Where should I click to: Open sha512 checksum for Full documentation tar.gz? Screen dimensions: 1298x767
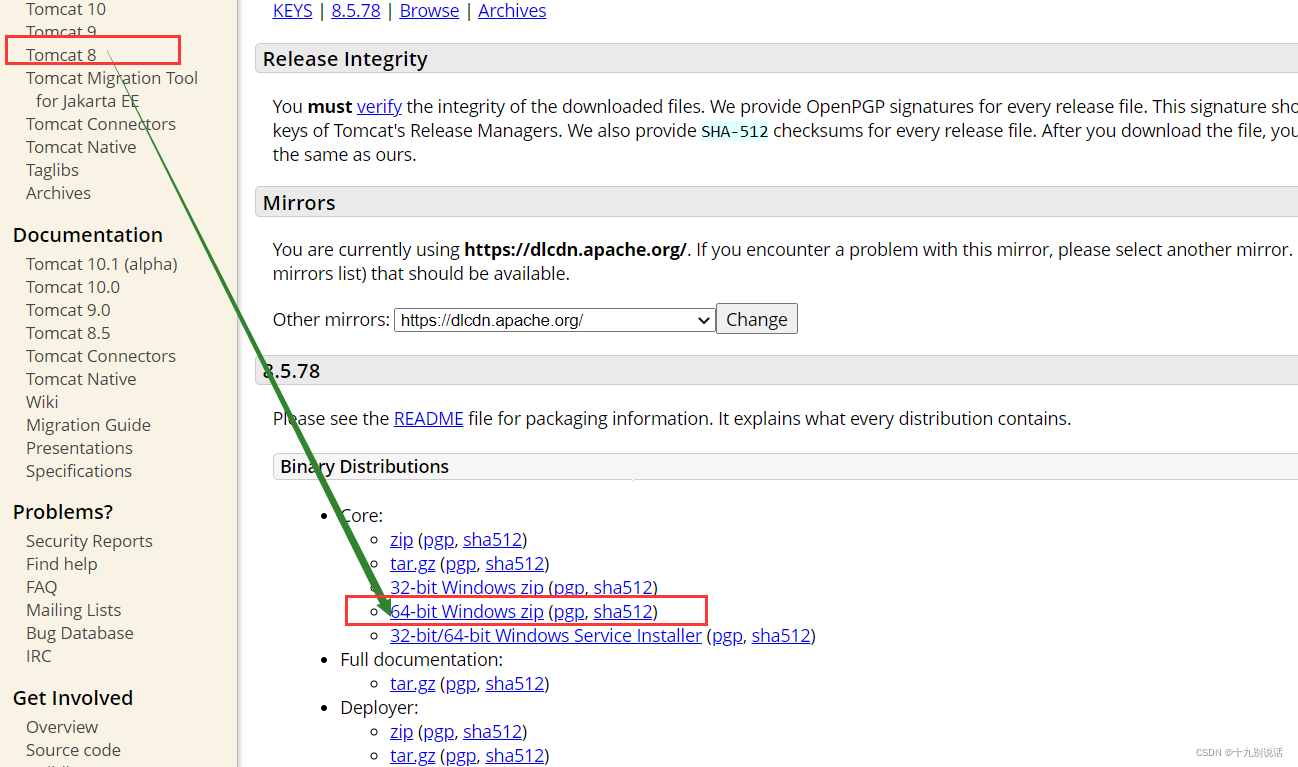[x=514, y=684]
